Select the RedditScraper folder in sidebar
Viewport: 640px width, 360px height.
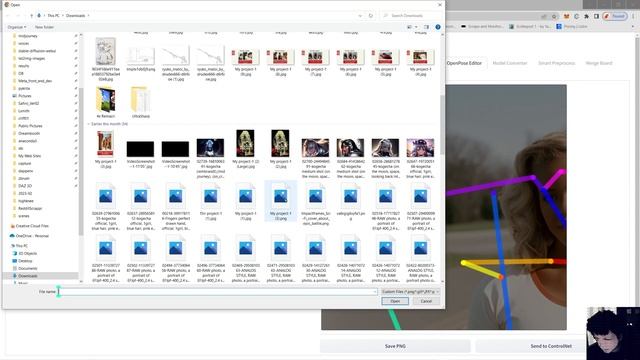coord(27,209)
